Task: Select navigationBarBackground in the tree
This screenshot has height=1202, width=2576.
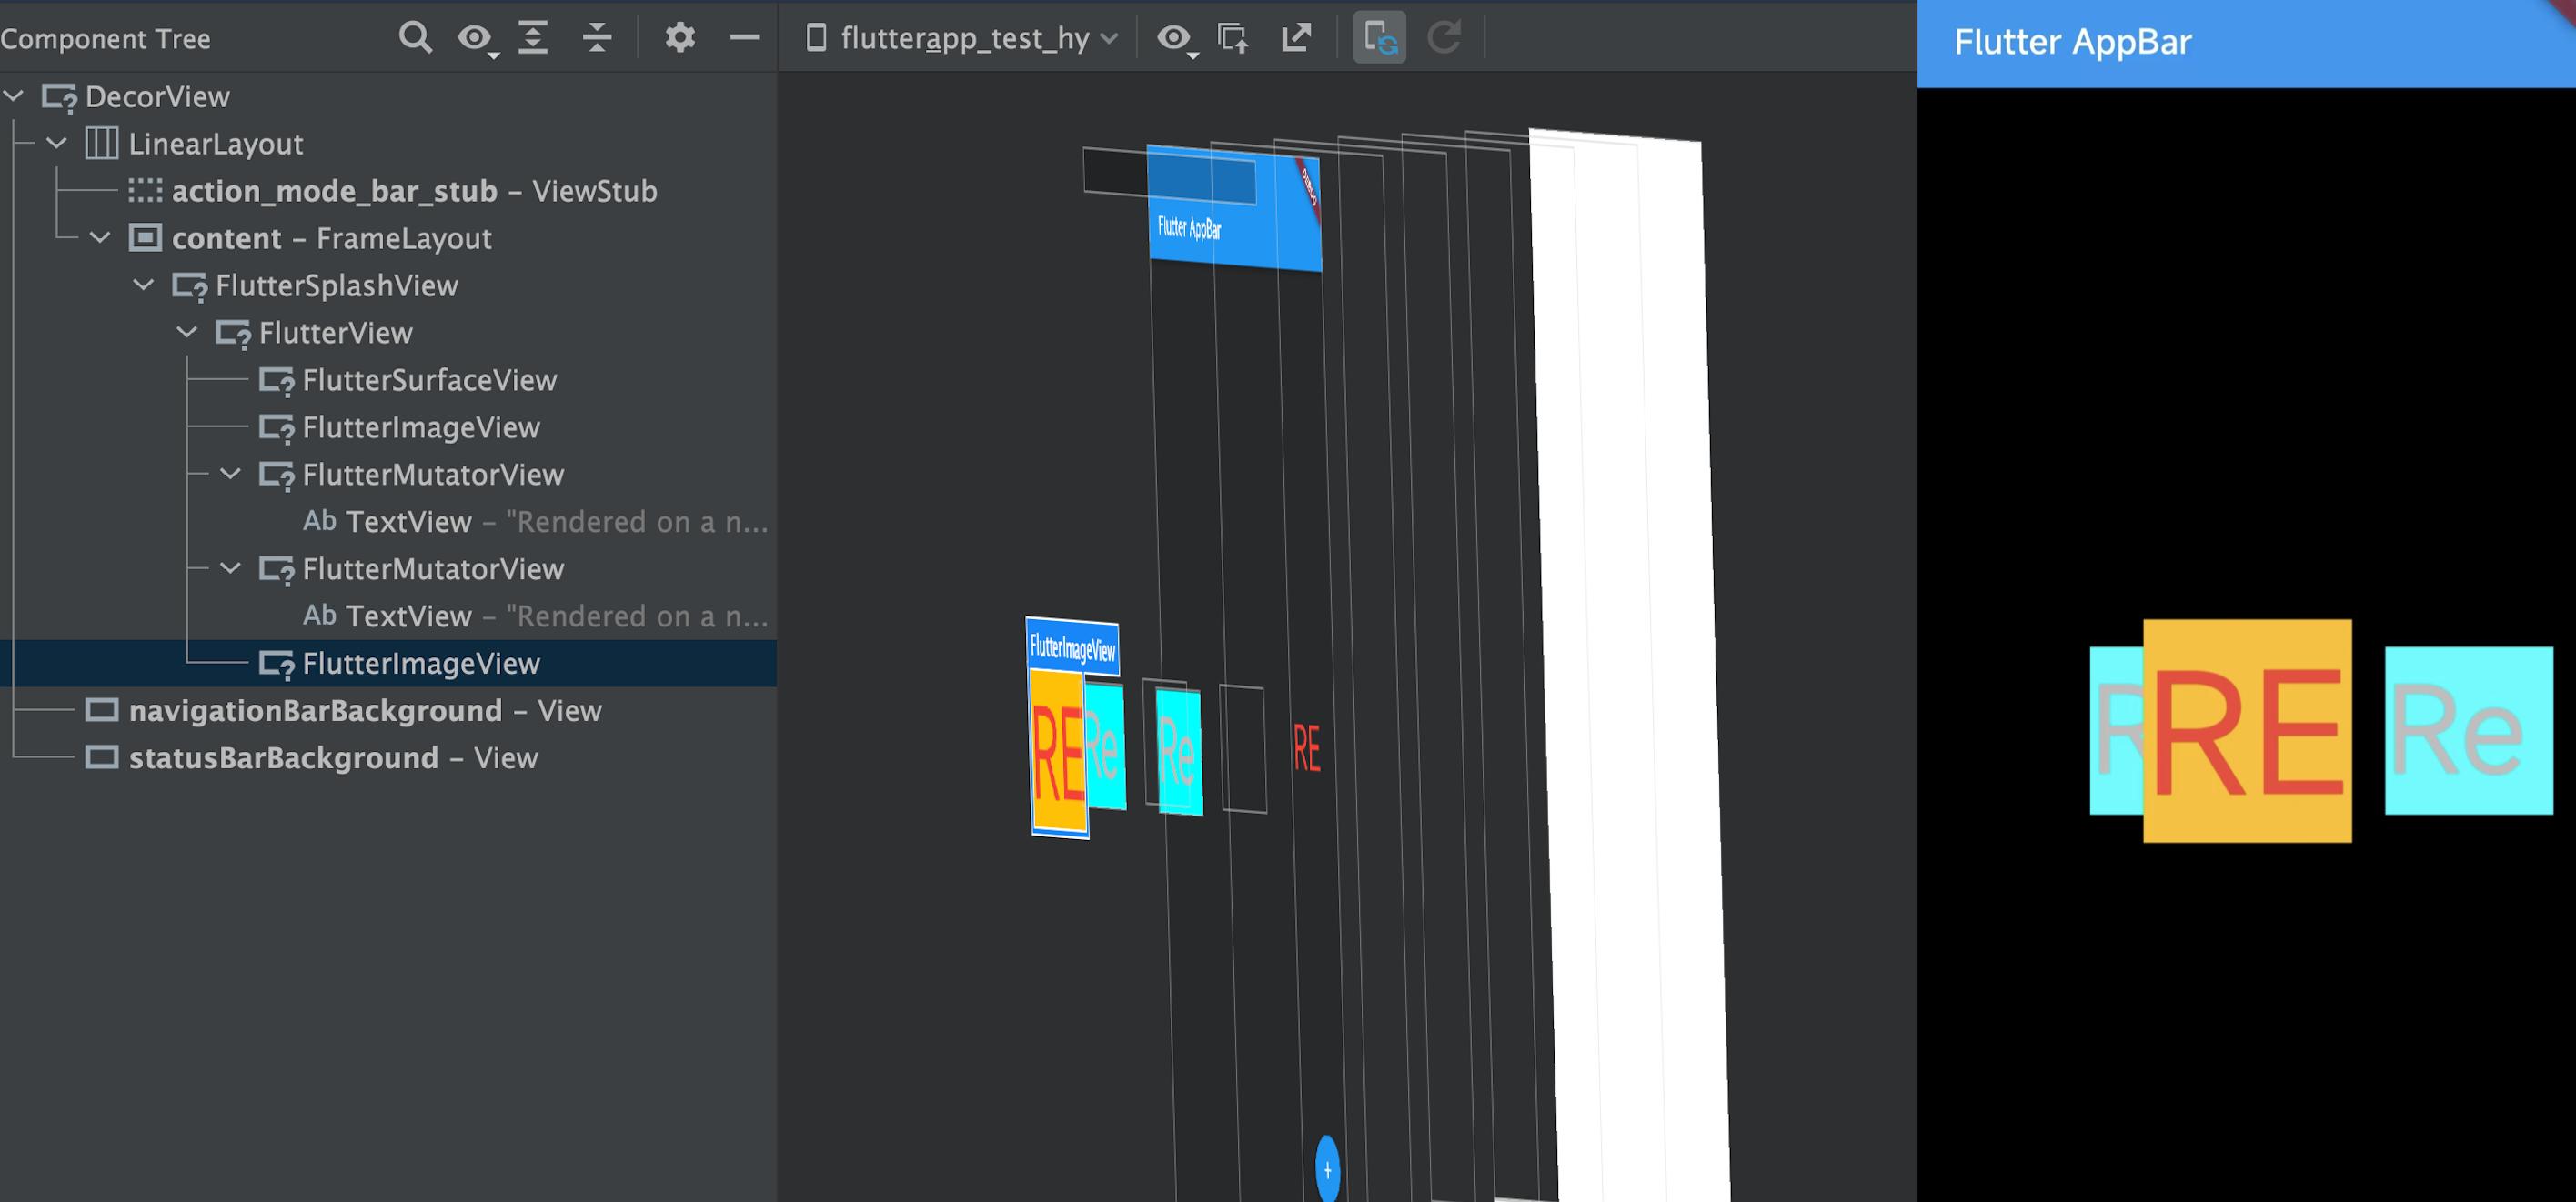Action: point(314,711)
